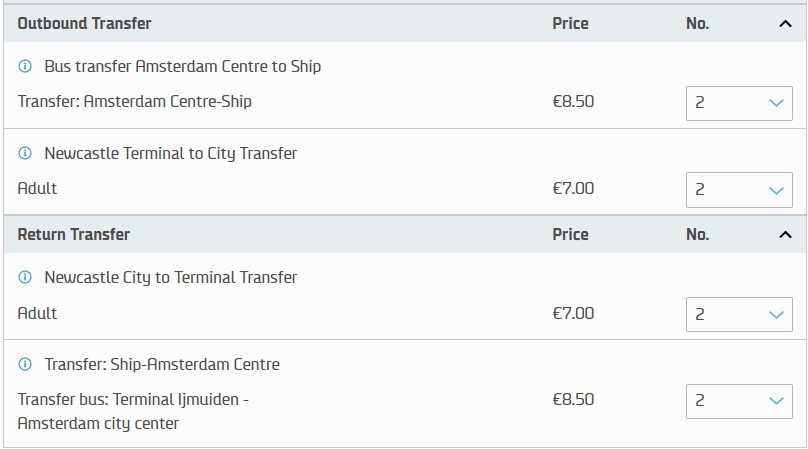This screenshot has width=808, height=449.
Task: Collapse the Return Transfer section
Action: [785, 235]
